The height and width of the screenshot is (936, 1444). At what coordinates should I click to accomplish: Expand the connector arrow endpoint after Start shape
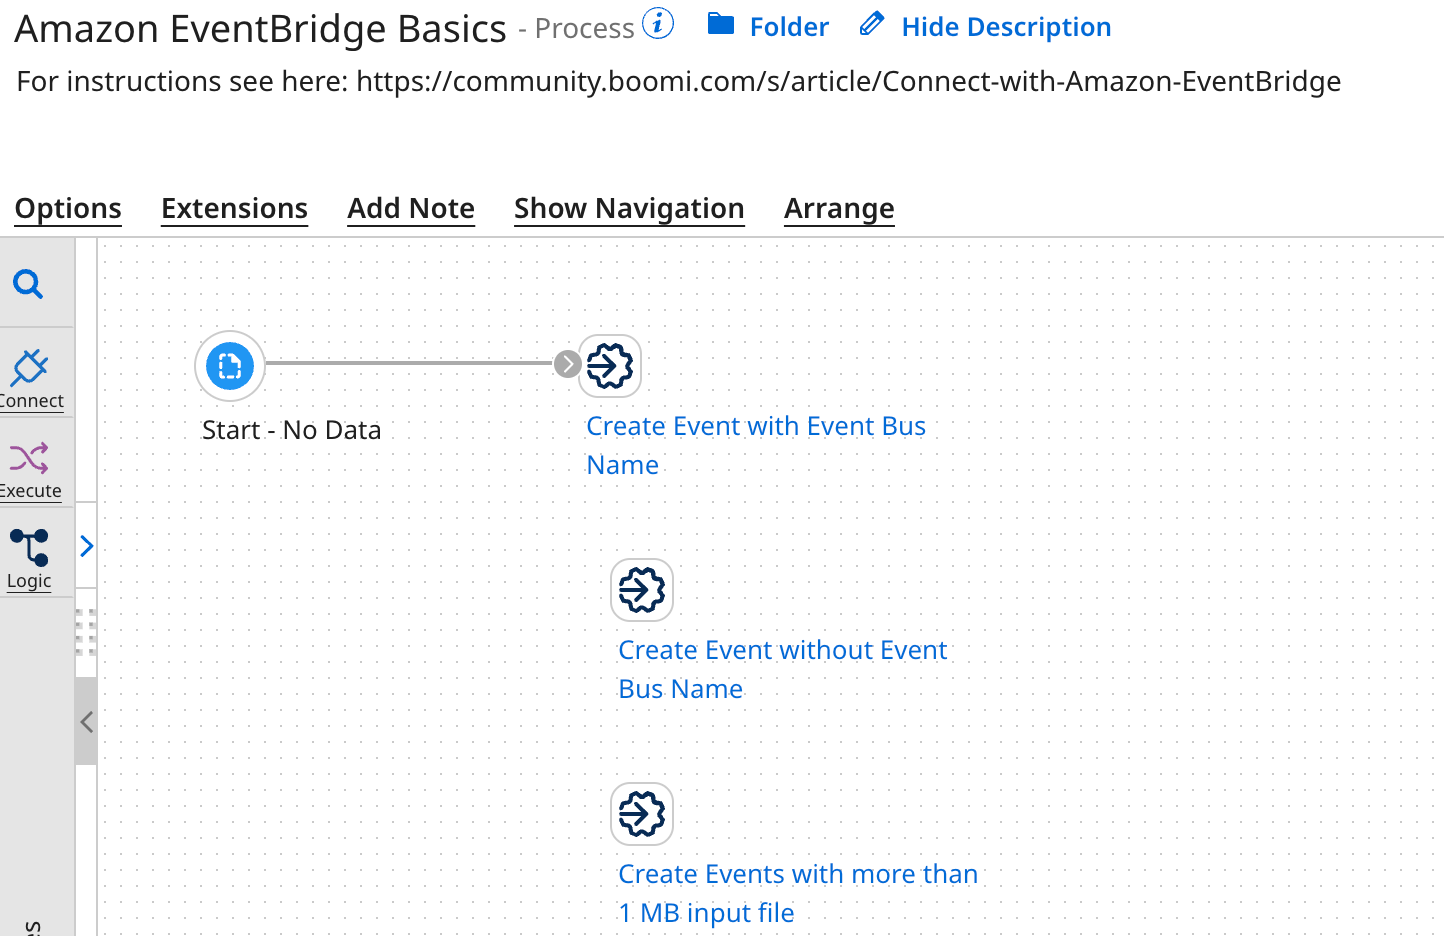(567, 365)
